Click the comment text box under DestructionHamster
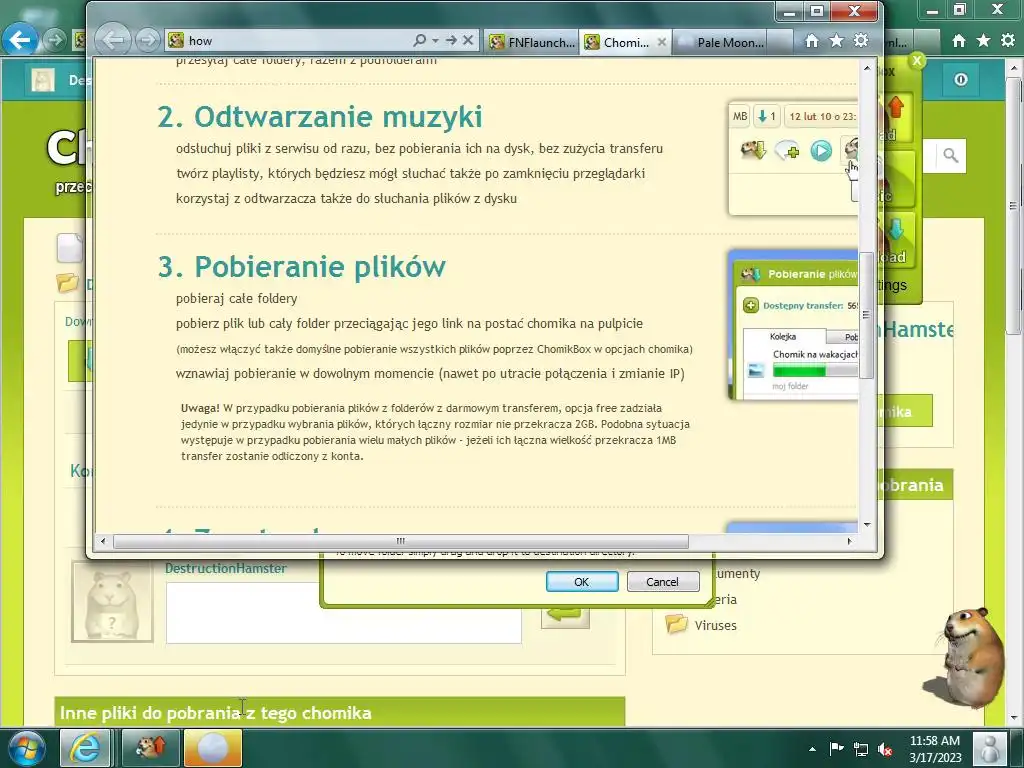 point(344,613)
